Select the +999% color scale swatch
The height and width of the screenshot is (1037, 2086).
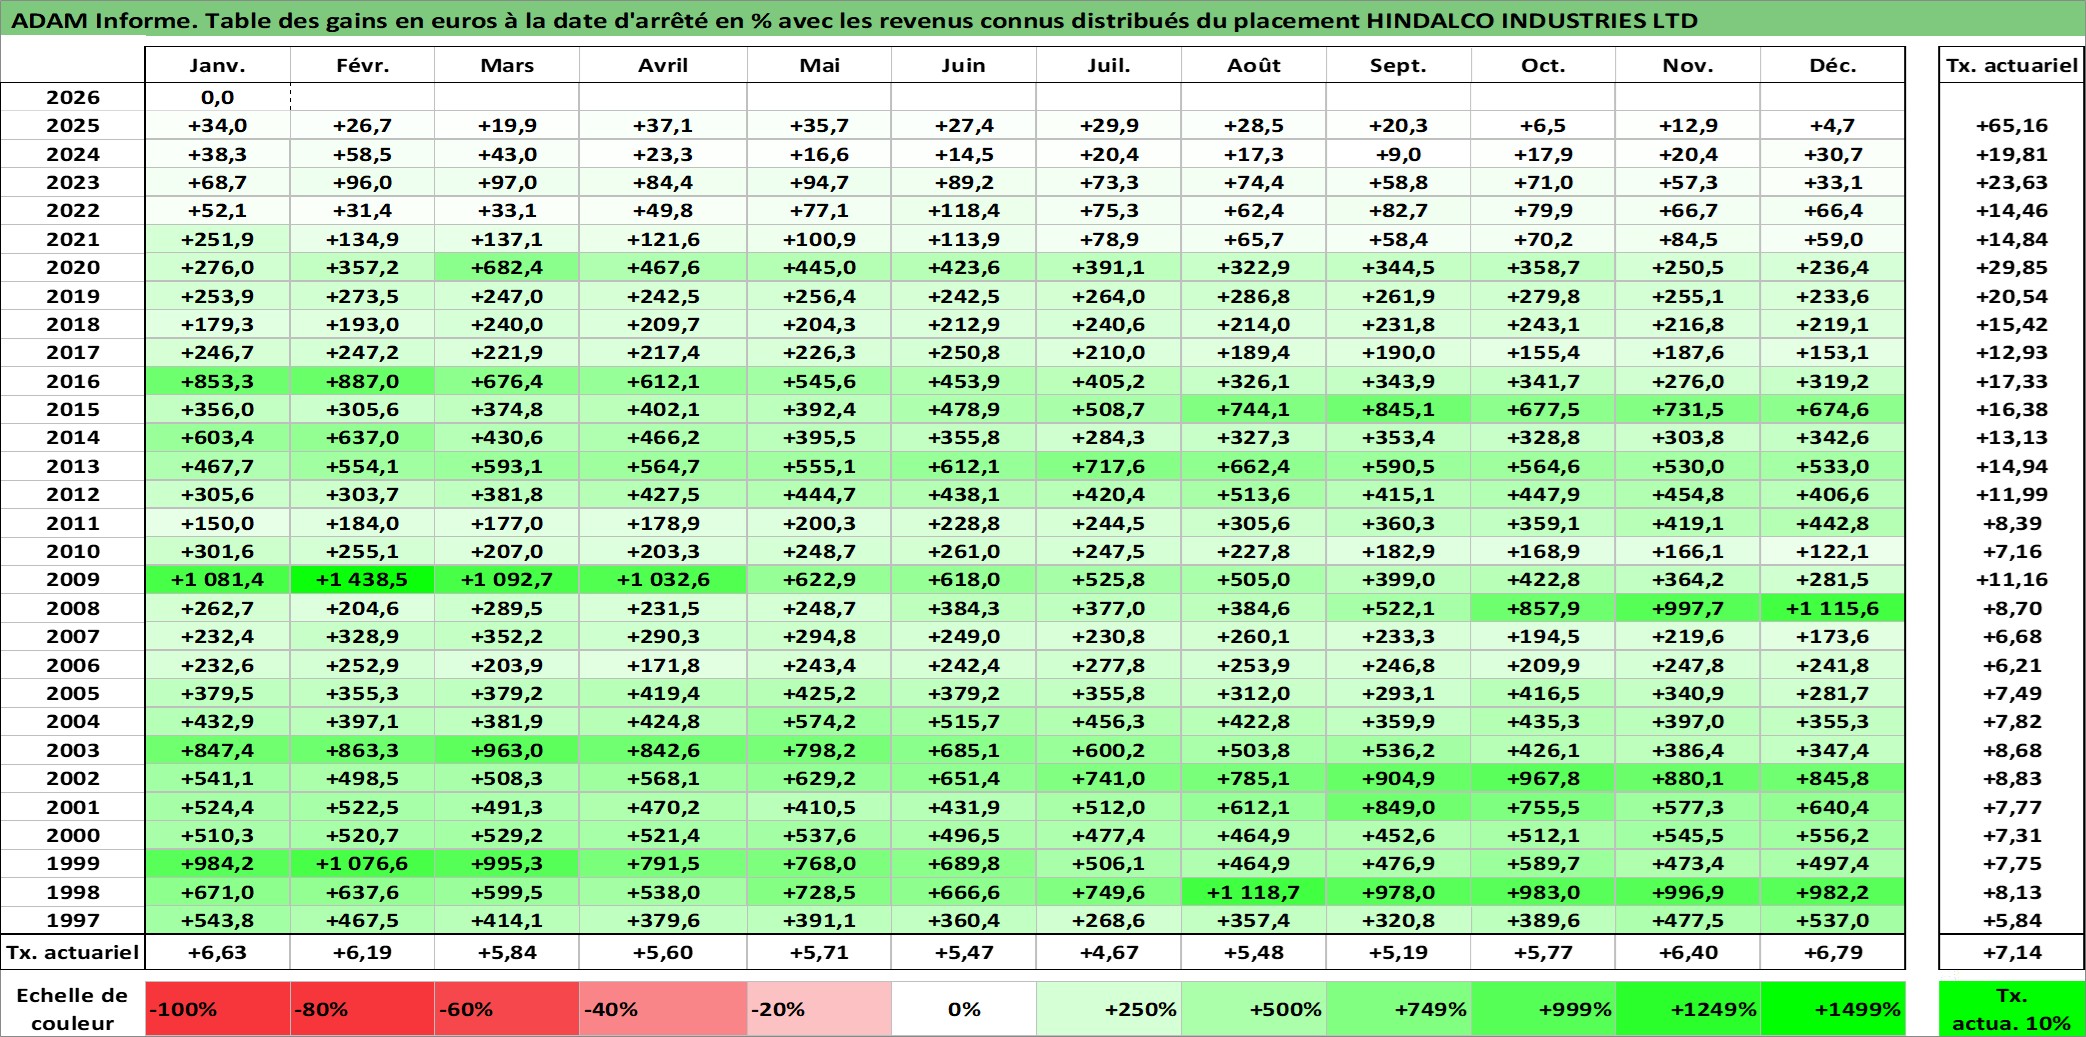[x=1544, y=1009]
